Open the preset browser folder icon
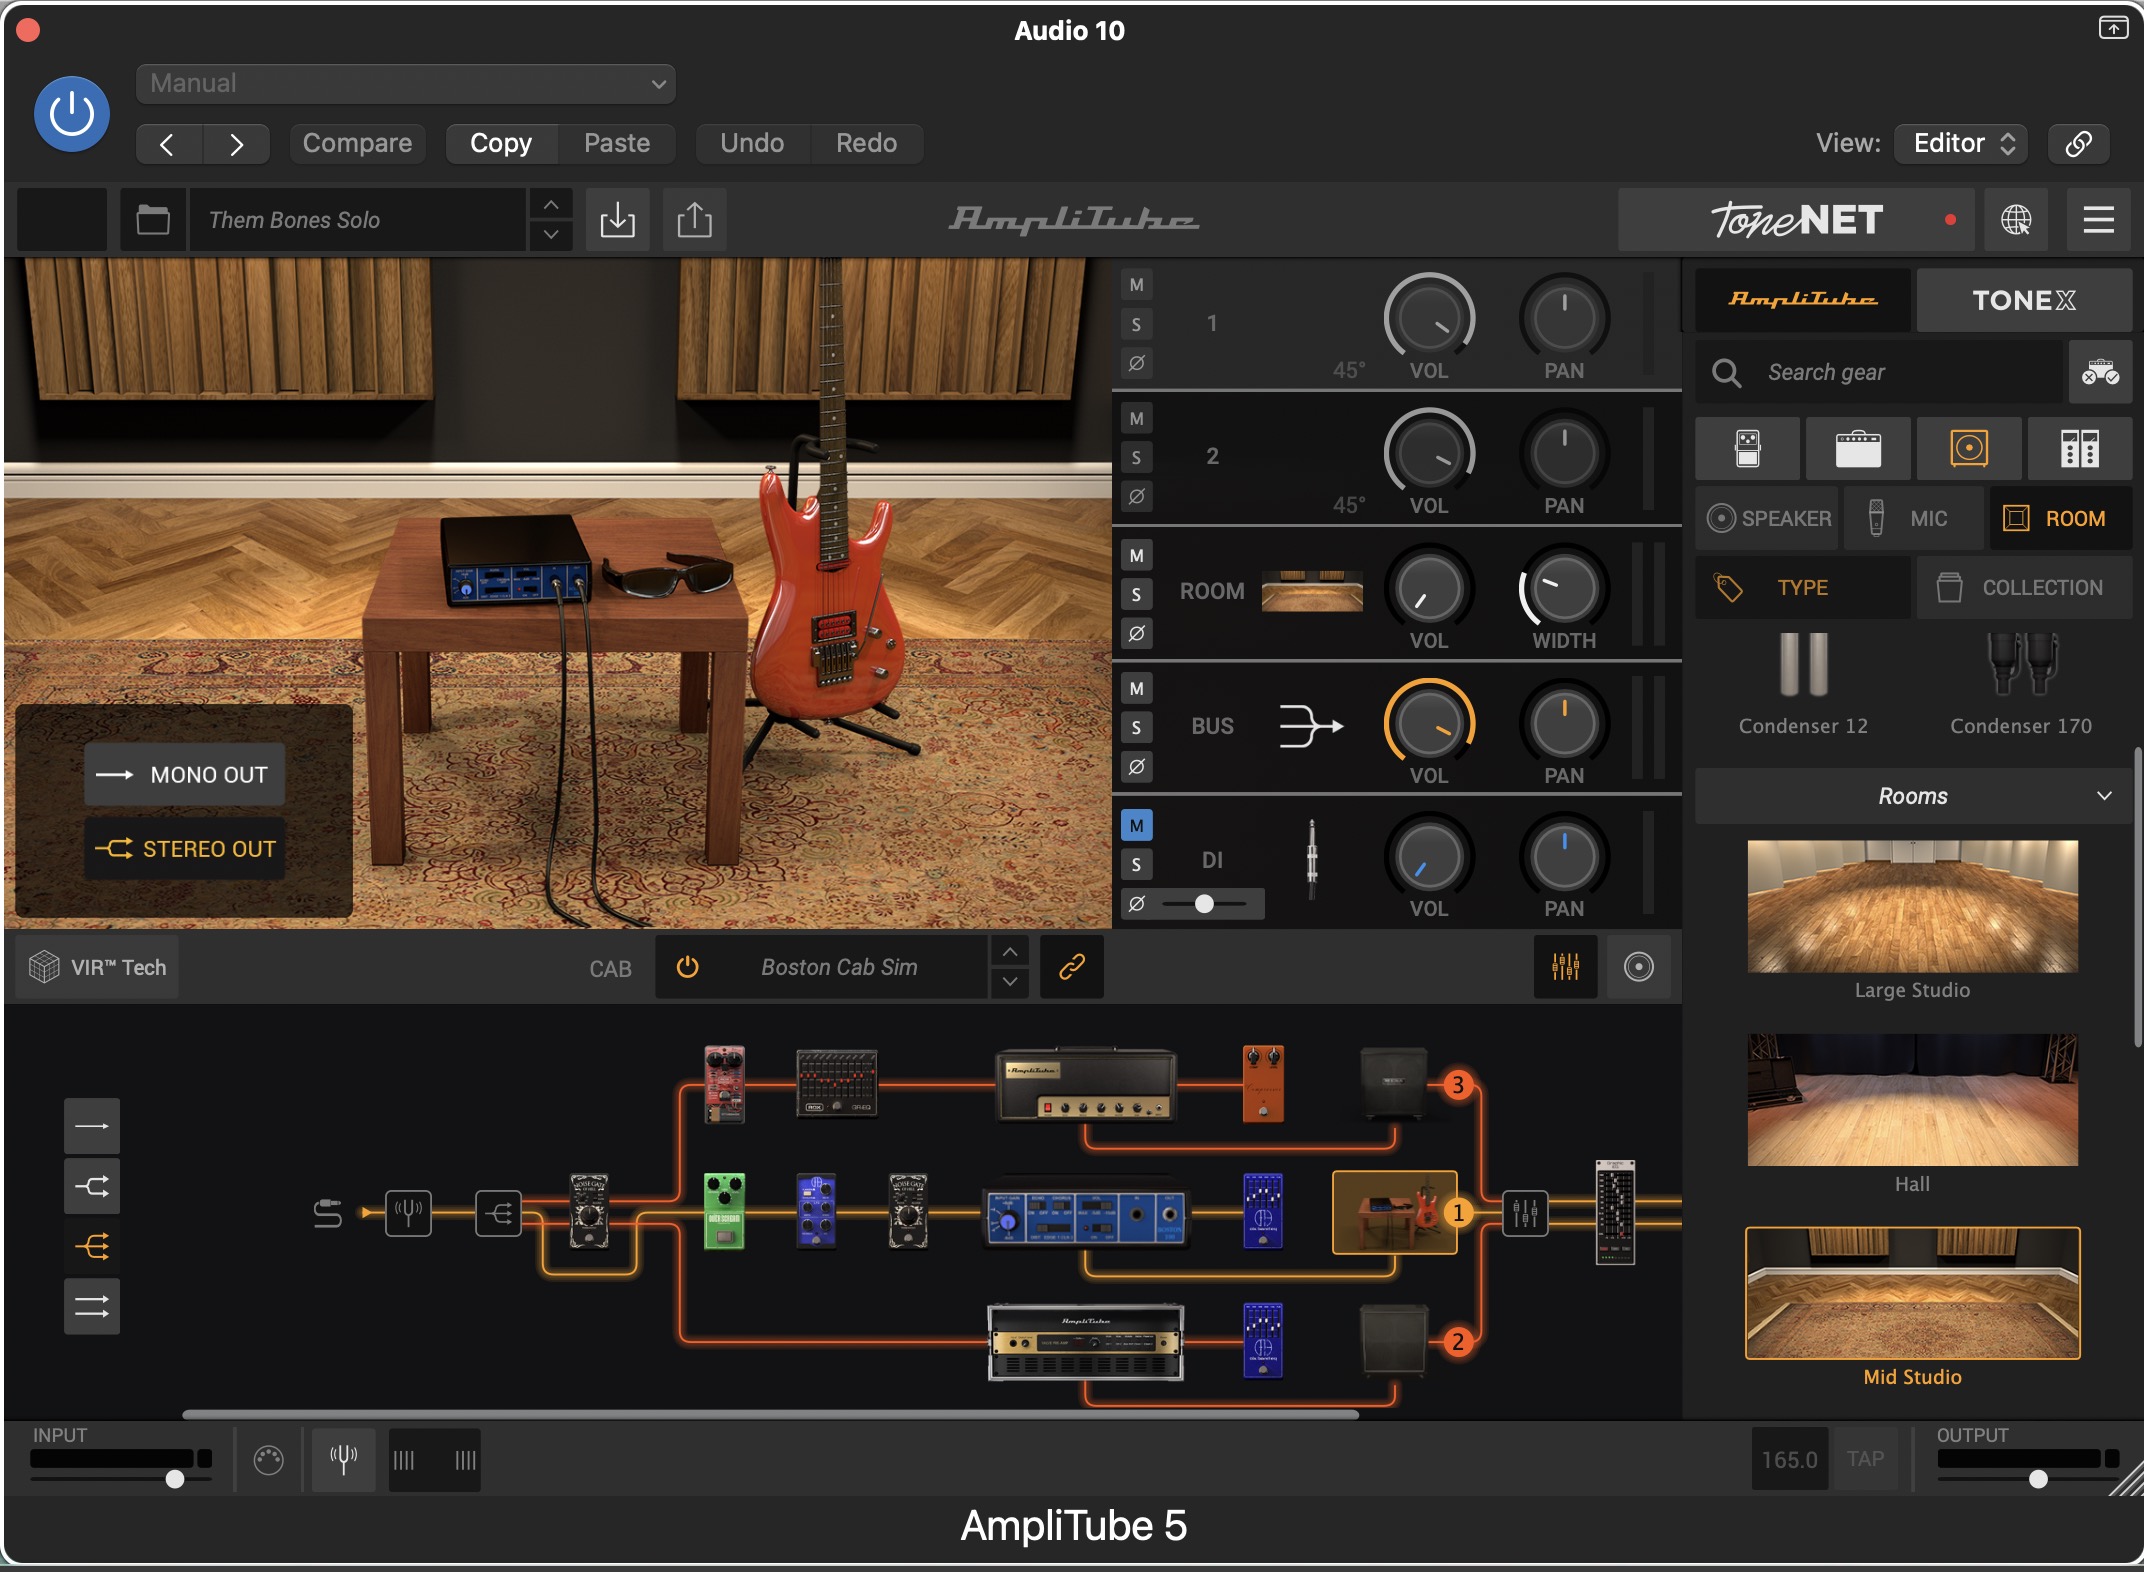Viewport: 2144px width, 1572px height. coord(153,220)
